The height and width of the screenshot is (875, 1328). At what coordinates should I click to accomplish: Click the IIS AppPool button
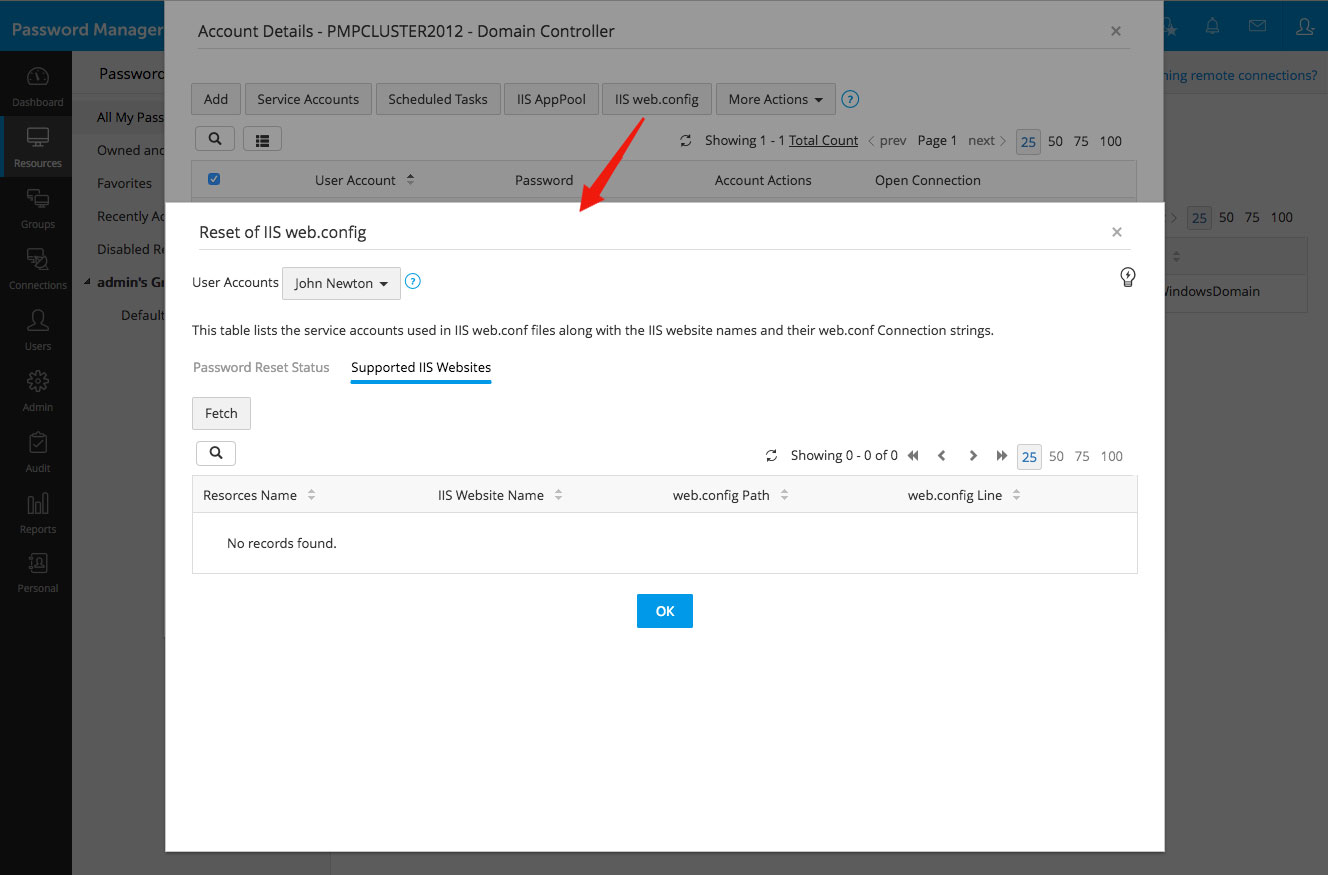(551, 99)
